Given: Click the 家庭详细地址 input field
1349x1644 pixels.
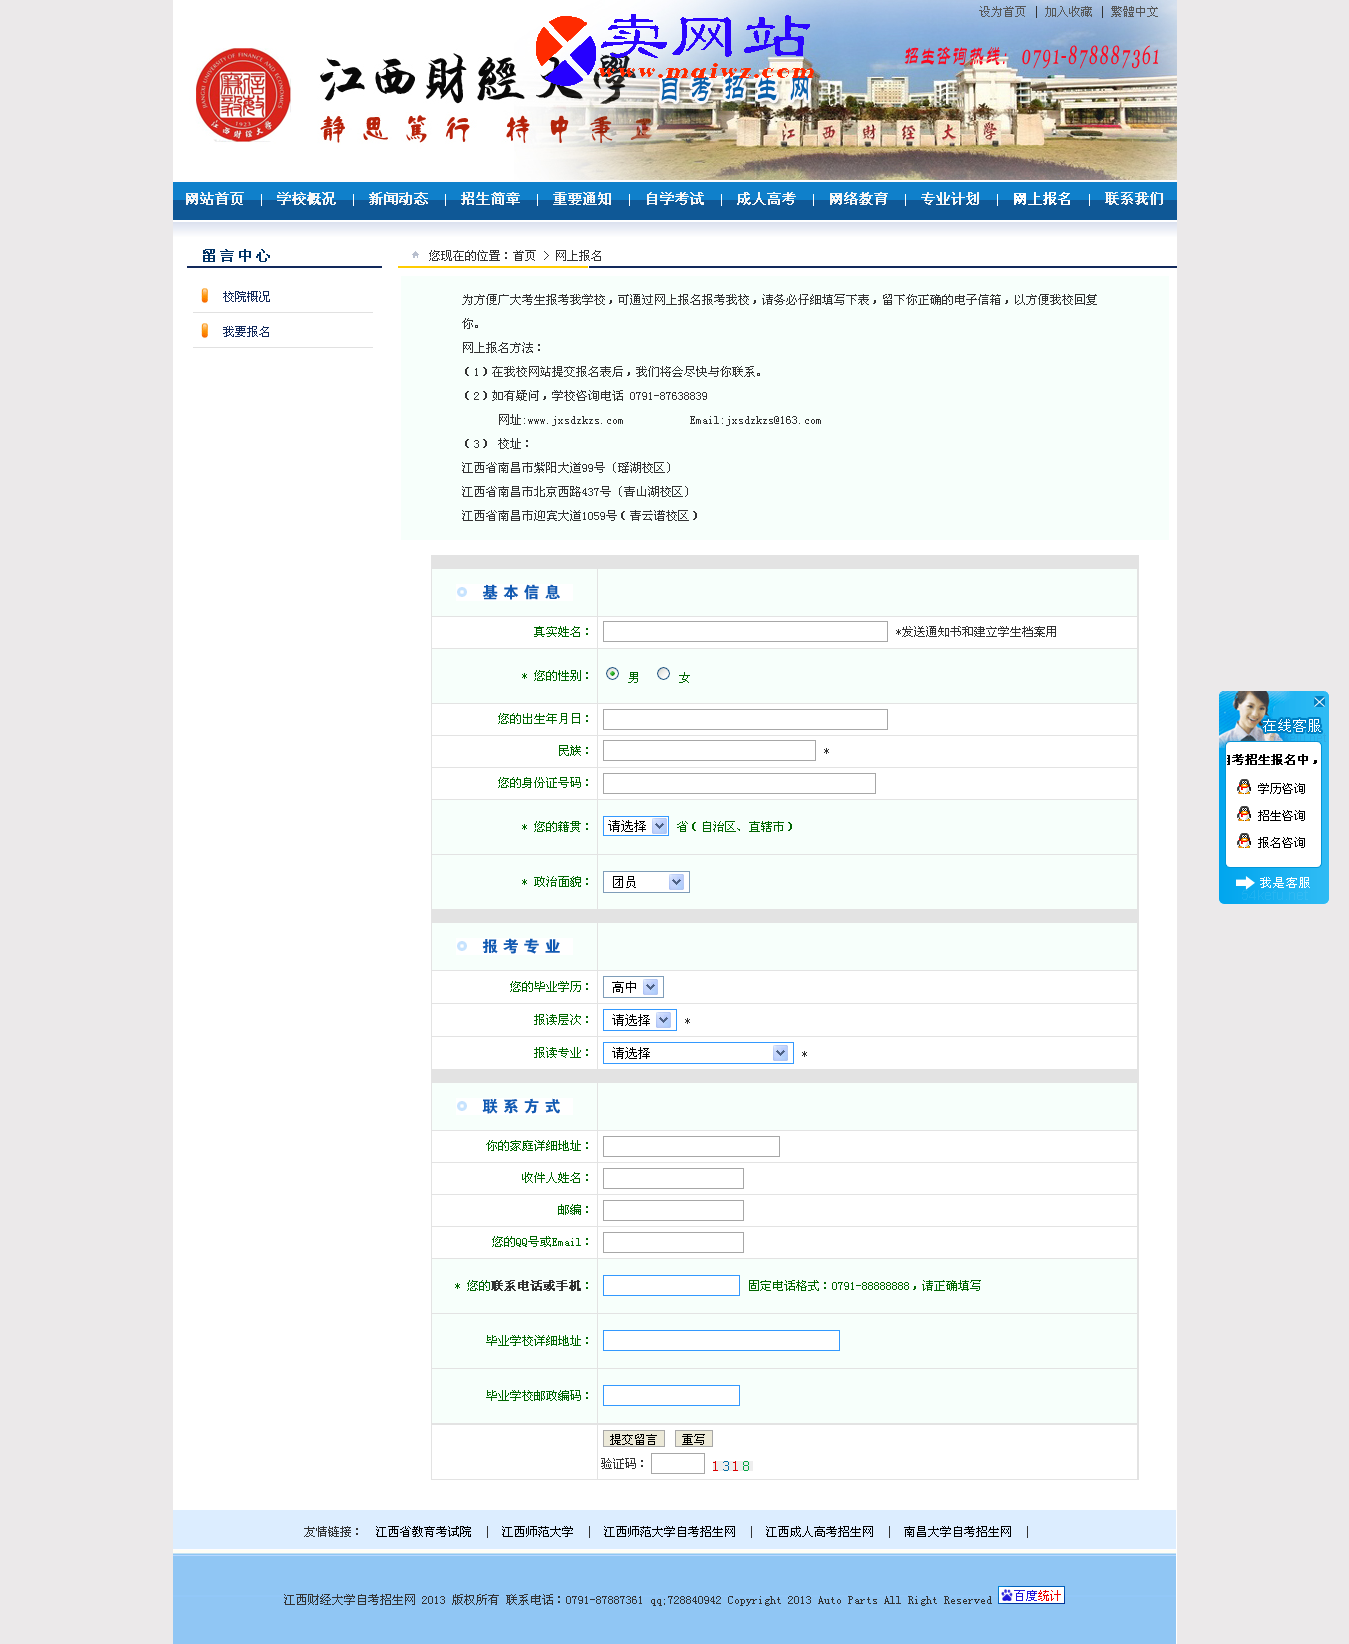Looking at the screenshot, I should [x=691, y=1147].
